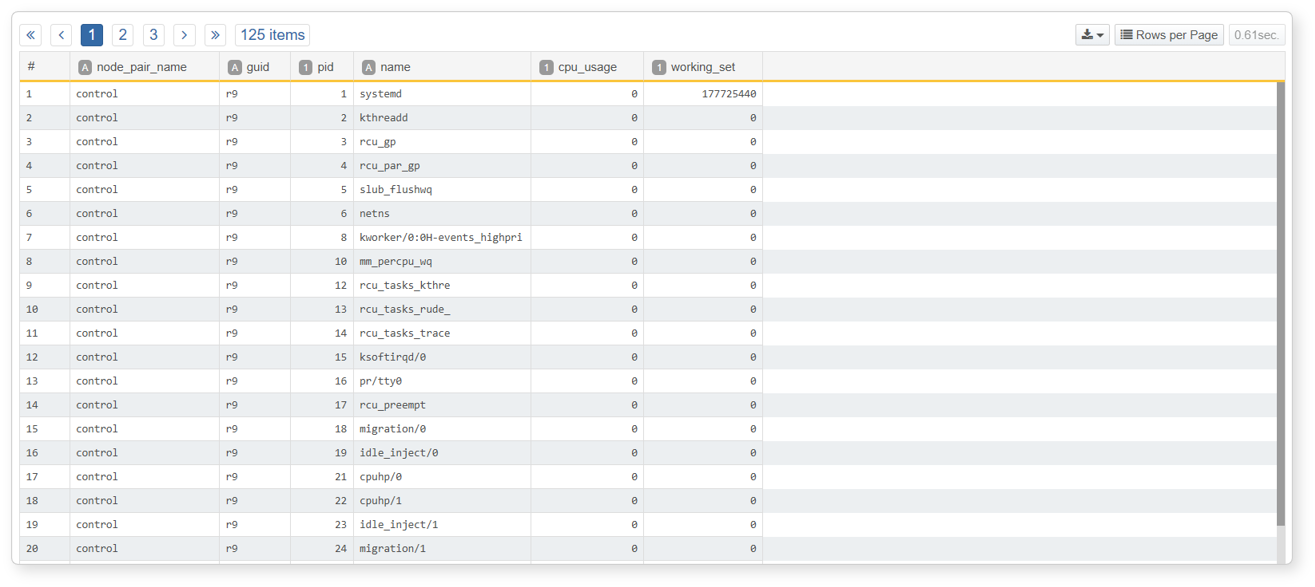Sort by cpu_usage column header
The height and width of the screenshot is (587, 1315).
click(x=587, y=67)
